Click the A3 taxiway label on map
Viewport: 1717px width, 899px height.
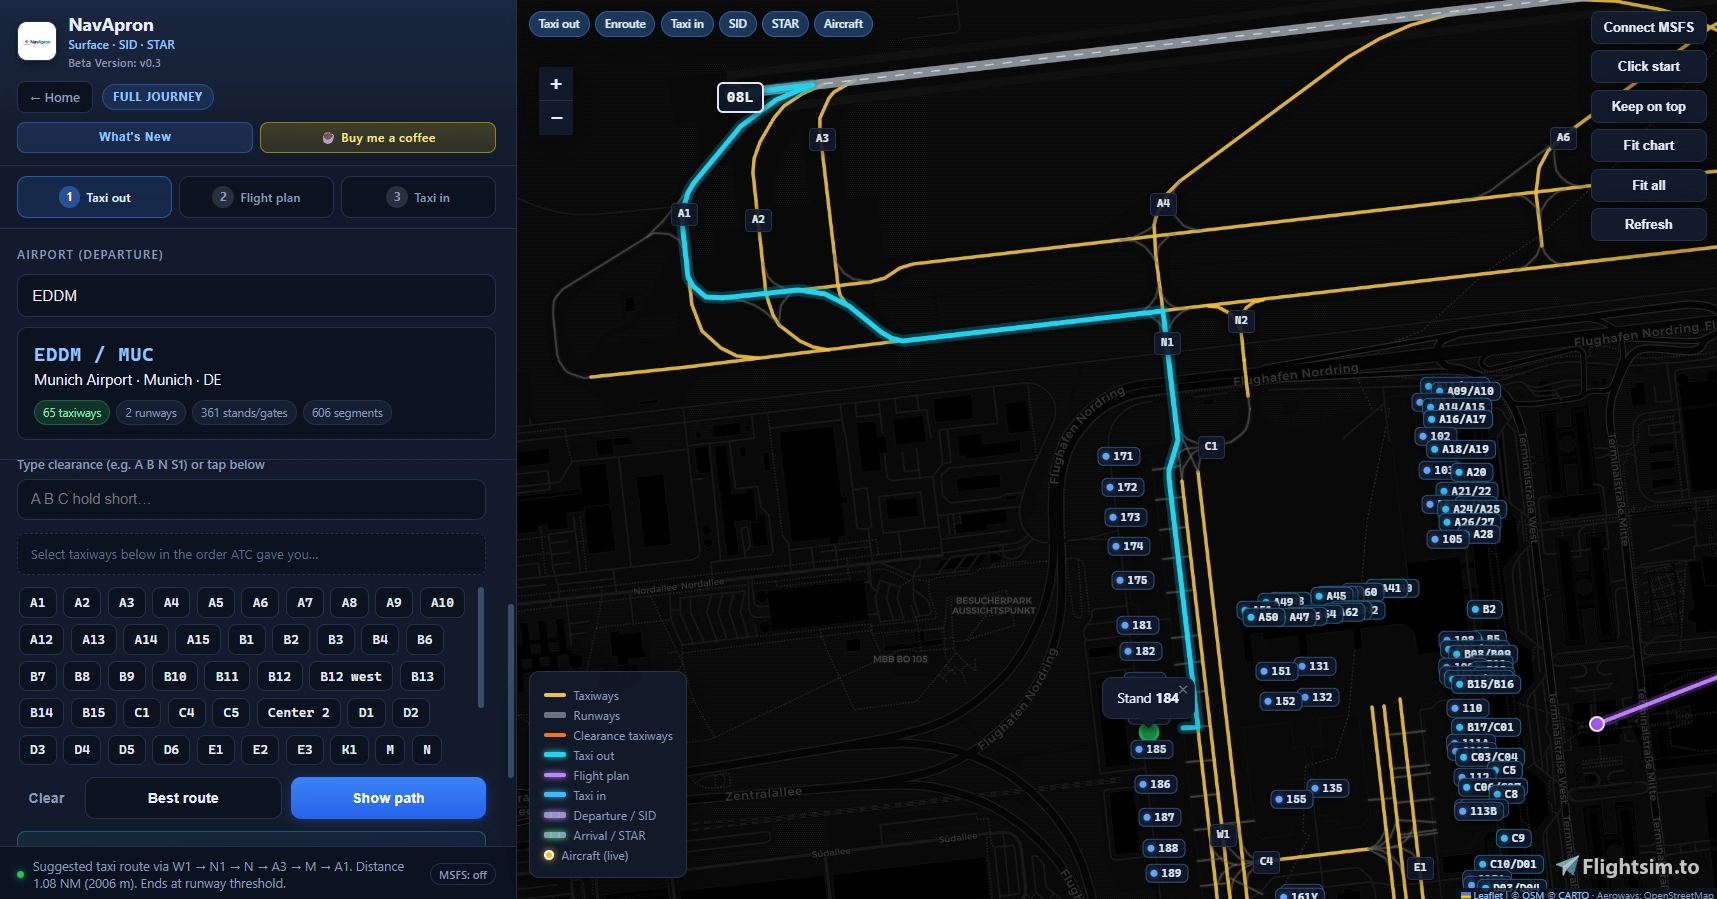click(822, 138)
